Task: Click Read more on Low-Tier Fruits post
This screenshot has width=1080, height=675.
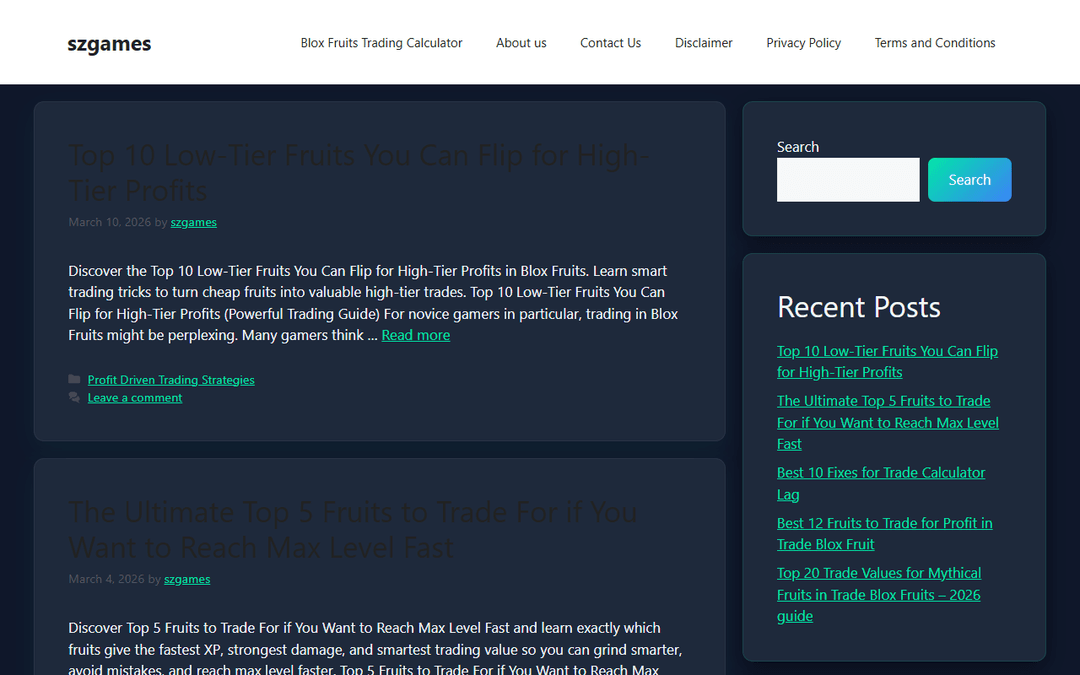Action: (415, 335)
